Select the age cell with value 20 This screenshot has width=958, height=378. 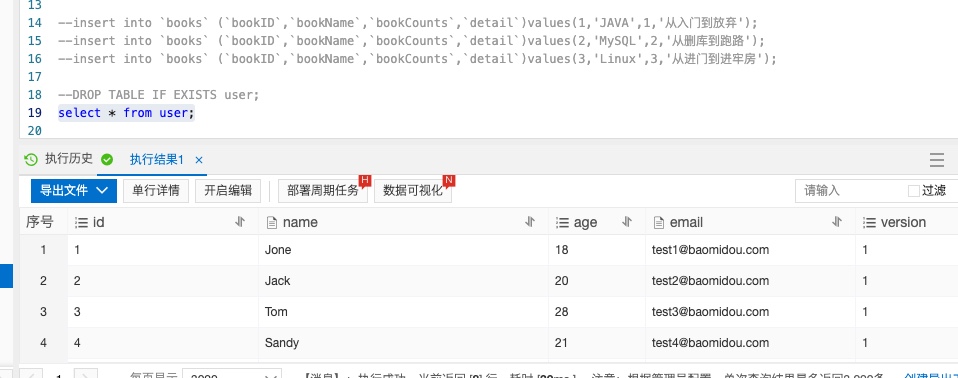(x=597, y=281)
